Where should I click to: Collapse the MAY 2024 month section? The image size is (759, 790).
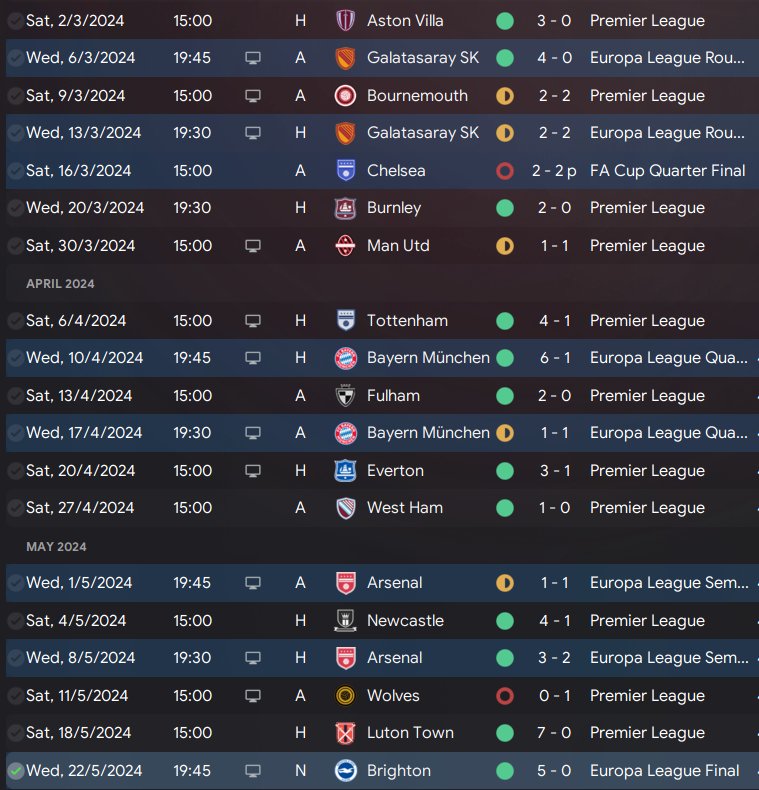click(56, 547)
